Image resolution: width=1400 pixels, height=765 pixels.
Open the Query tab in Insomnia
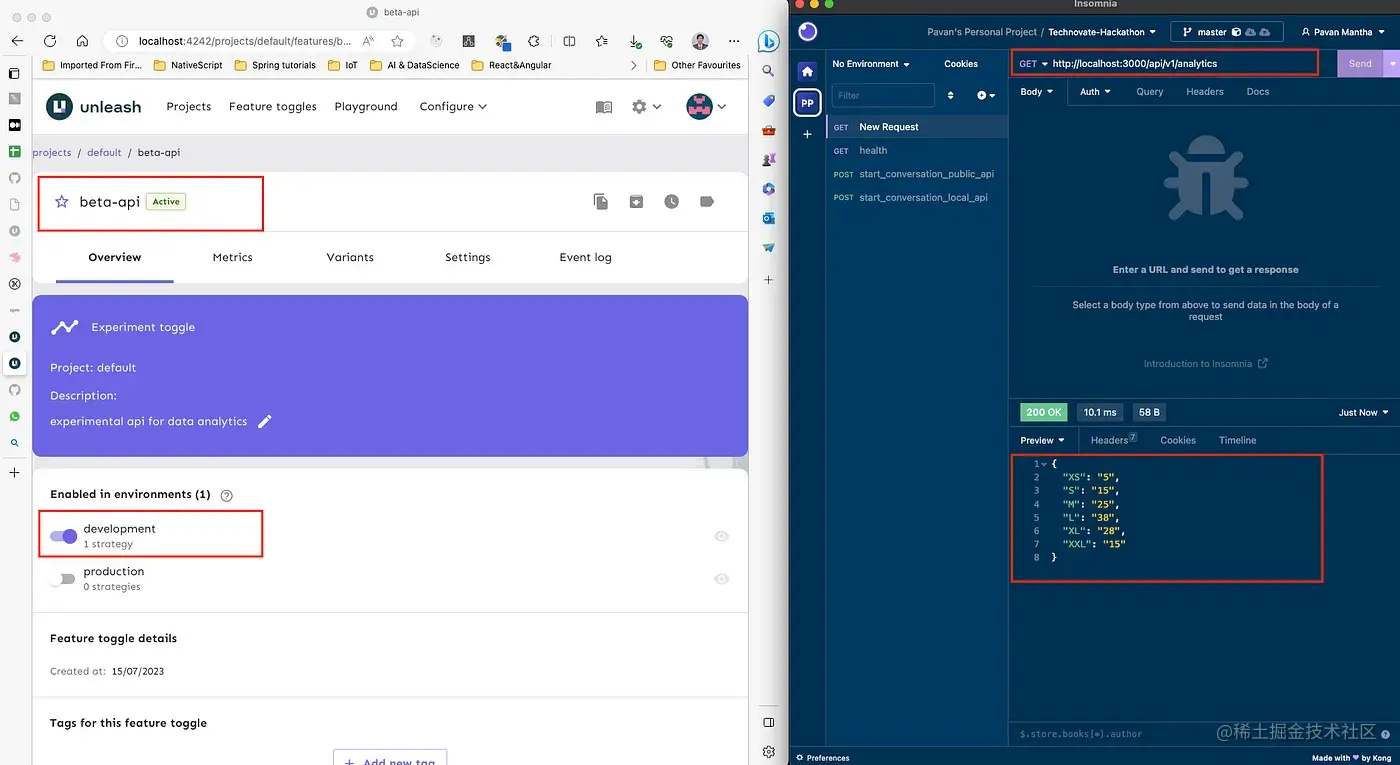click(1150, 91)
